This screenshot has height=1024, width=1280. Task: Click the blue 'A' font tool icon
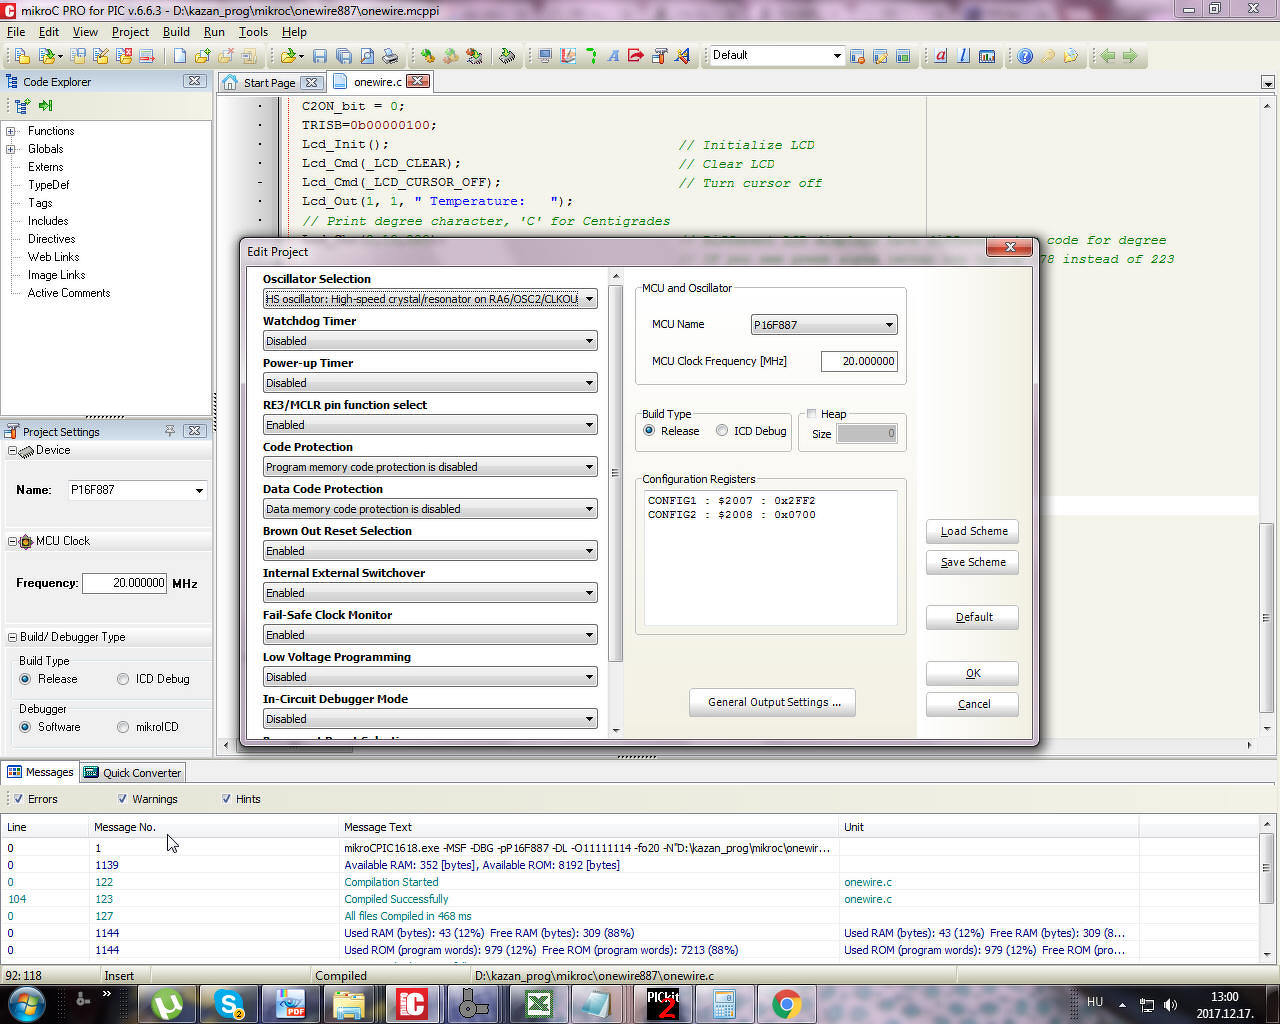pos(613,56)
